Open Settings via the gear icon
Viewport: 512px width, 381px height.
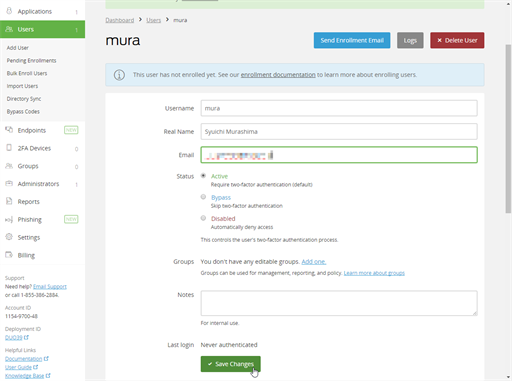click(9, 237)
